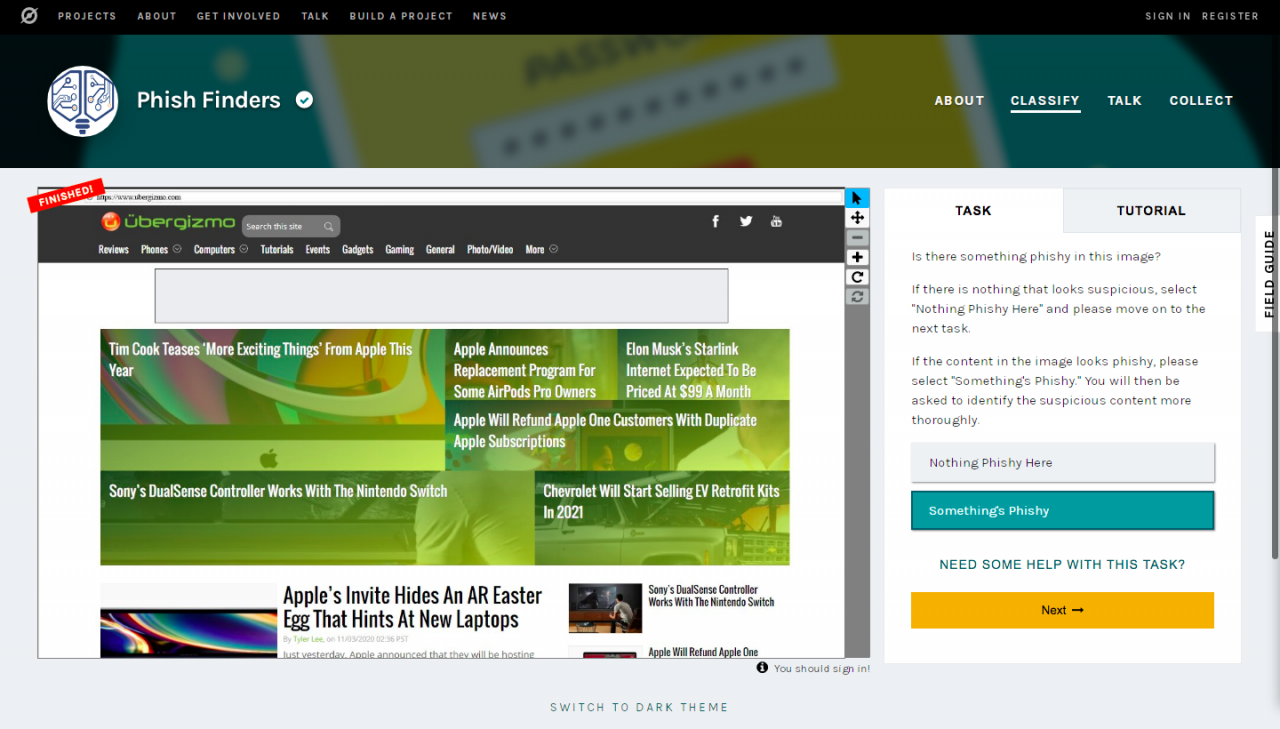Image resolution: width=1280 pixels, height=729 pixels.
Task: Click the YouTube icon in the Ubergizmo header
Action: pyautogui.click(x=776, y=221)
